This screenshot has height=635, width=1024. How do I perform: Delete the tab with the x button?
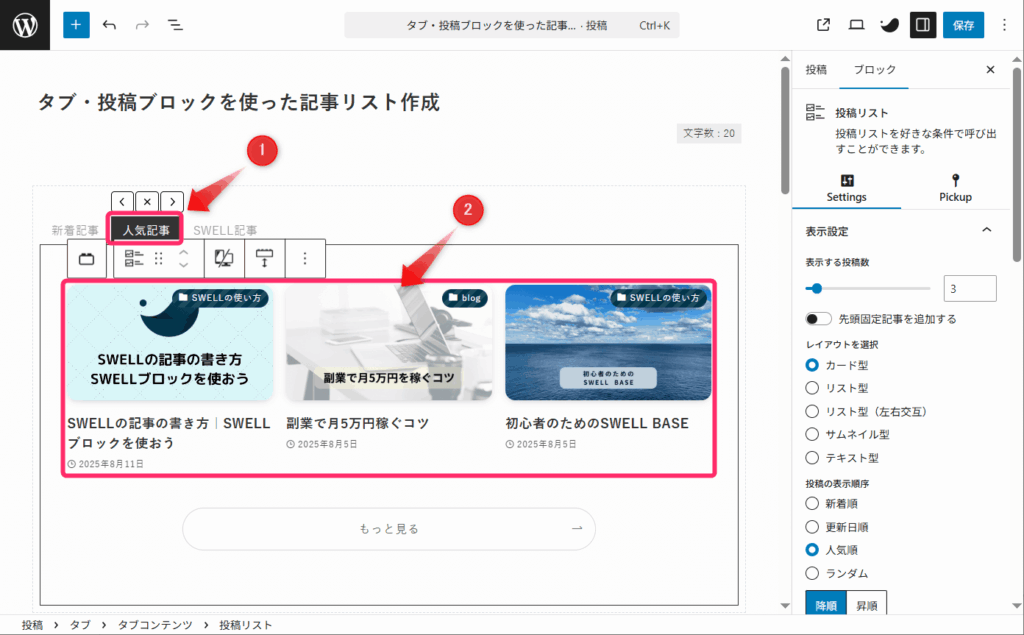coord(147,202)
